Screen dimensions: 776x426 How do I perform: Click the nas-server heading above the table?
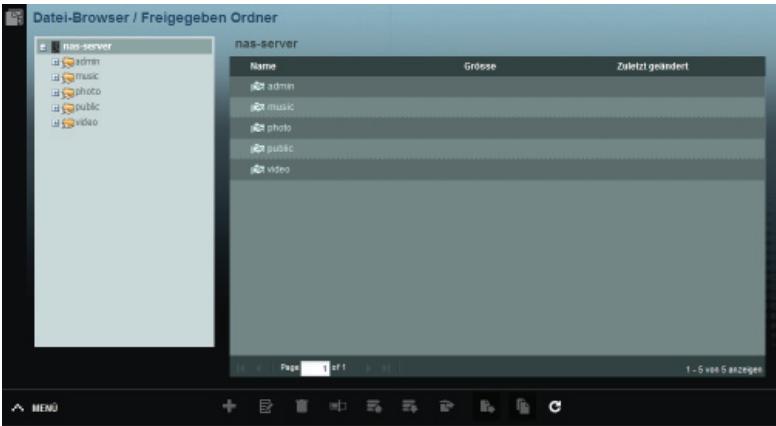266,44
